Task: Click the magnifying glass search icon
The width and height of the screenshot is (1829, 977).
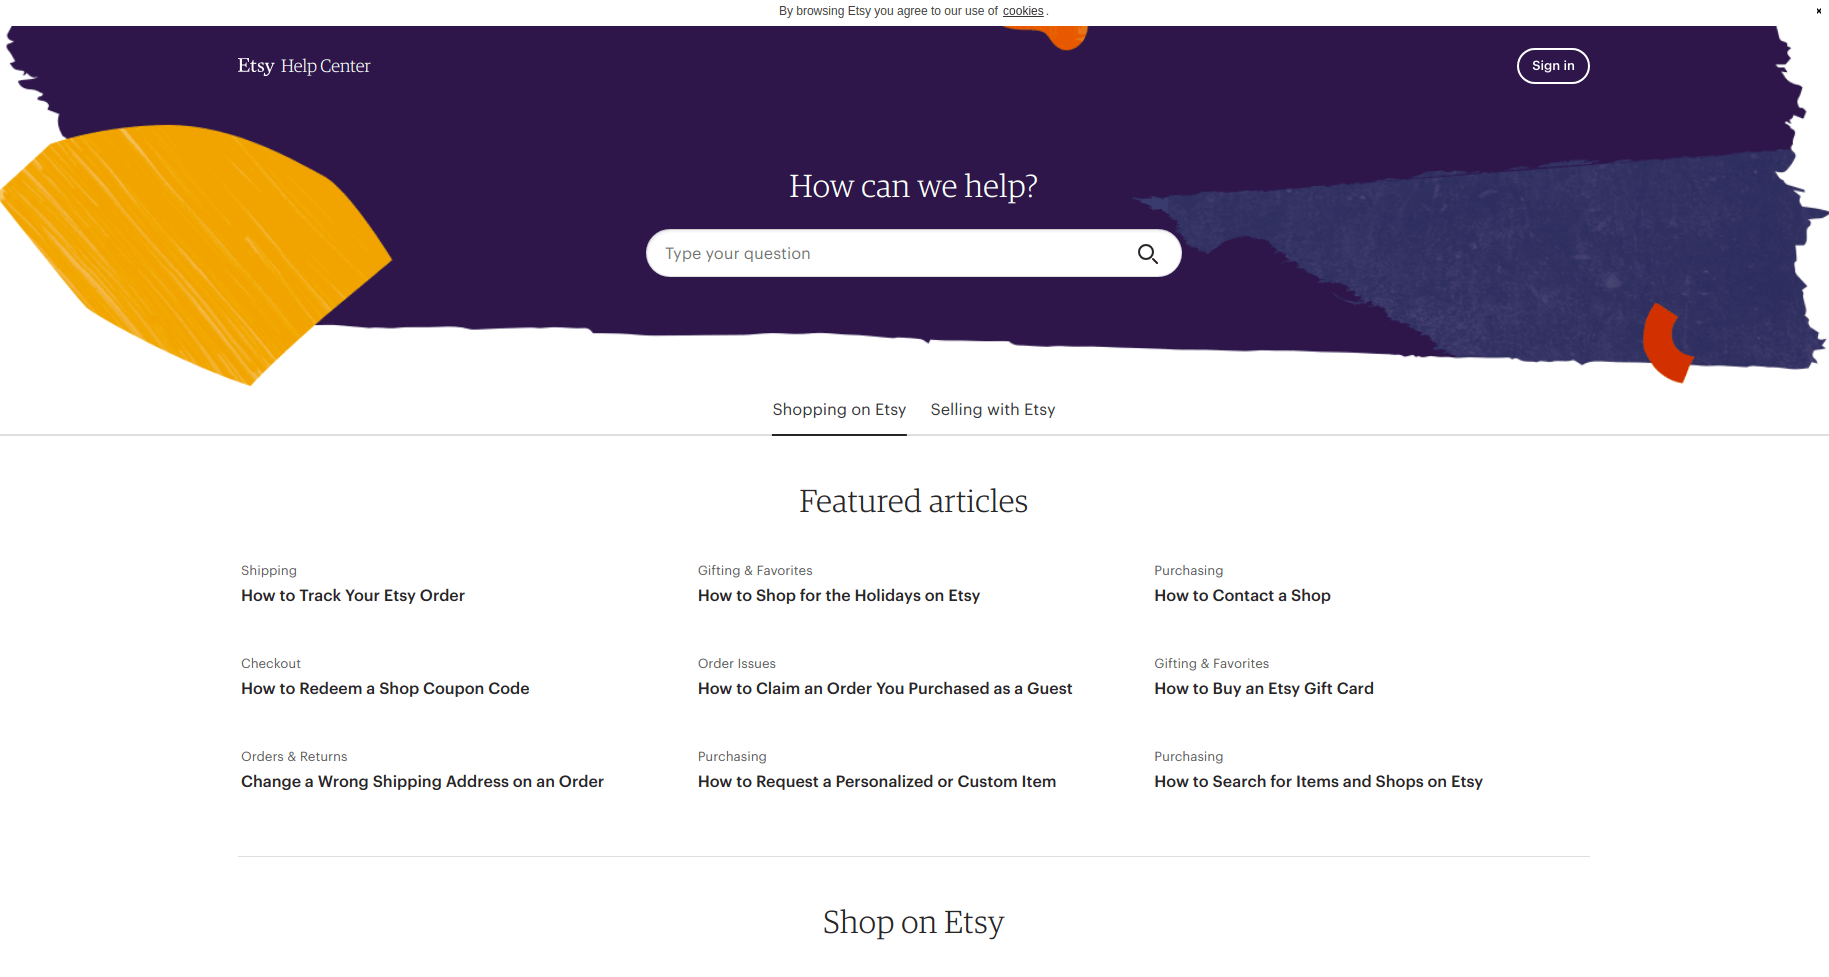Action: coord(1148,254)
